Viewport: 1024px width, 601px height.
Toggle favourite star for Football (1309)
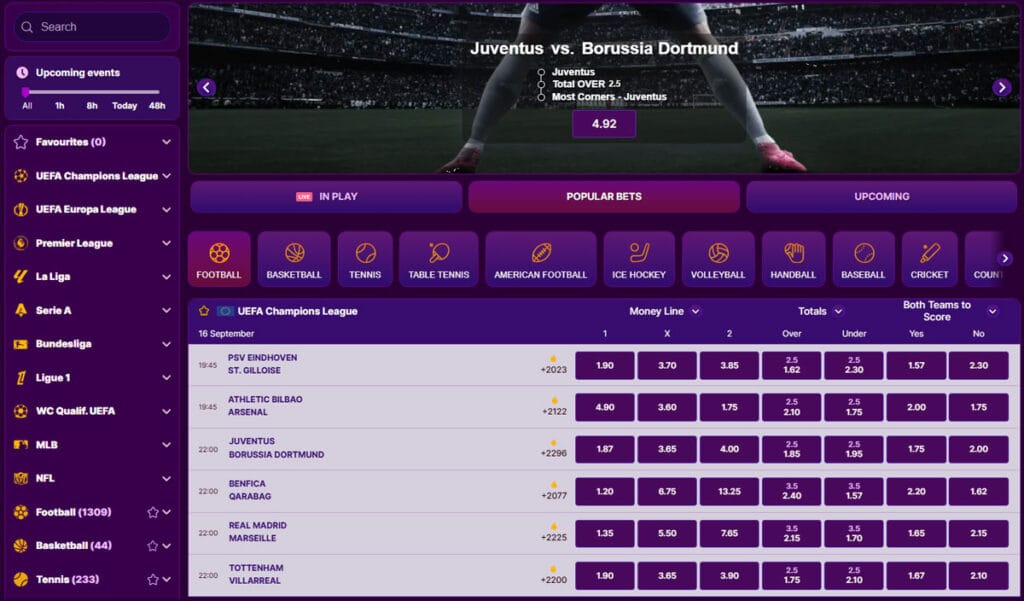click(153, 512)
